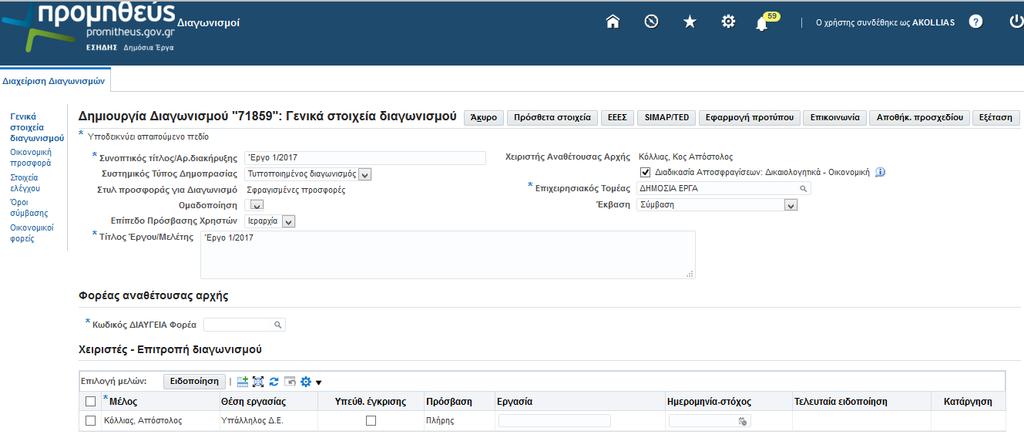Click the Αποθήκ. προσχεδίου button
The width and height of the screenshot is (1024, 438).
click(x=920, y=117)
